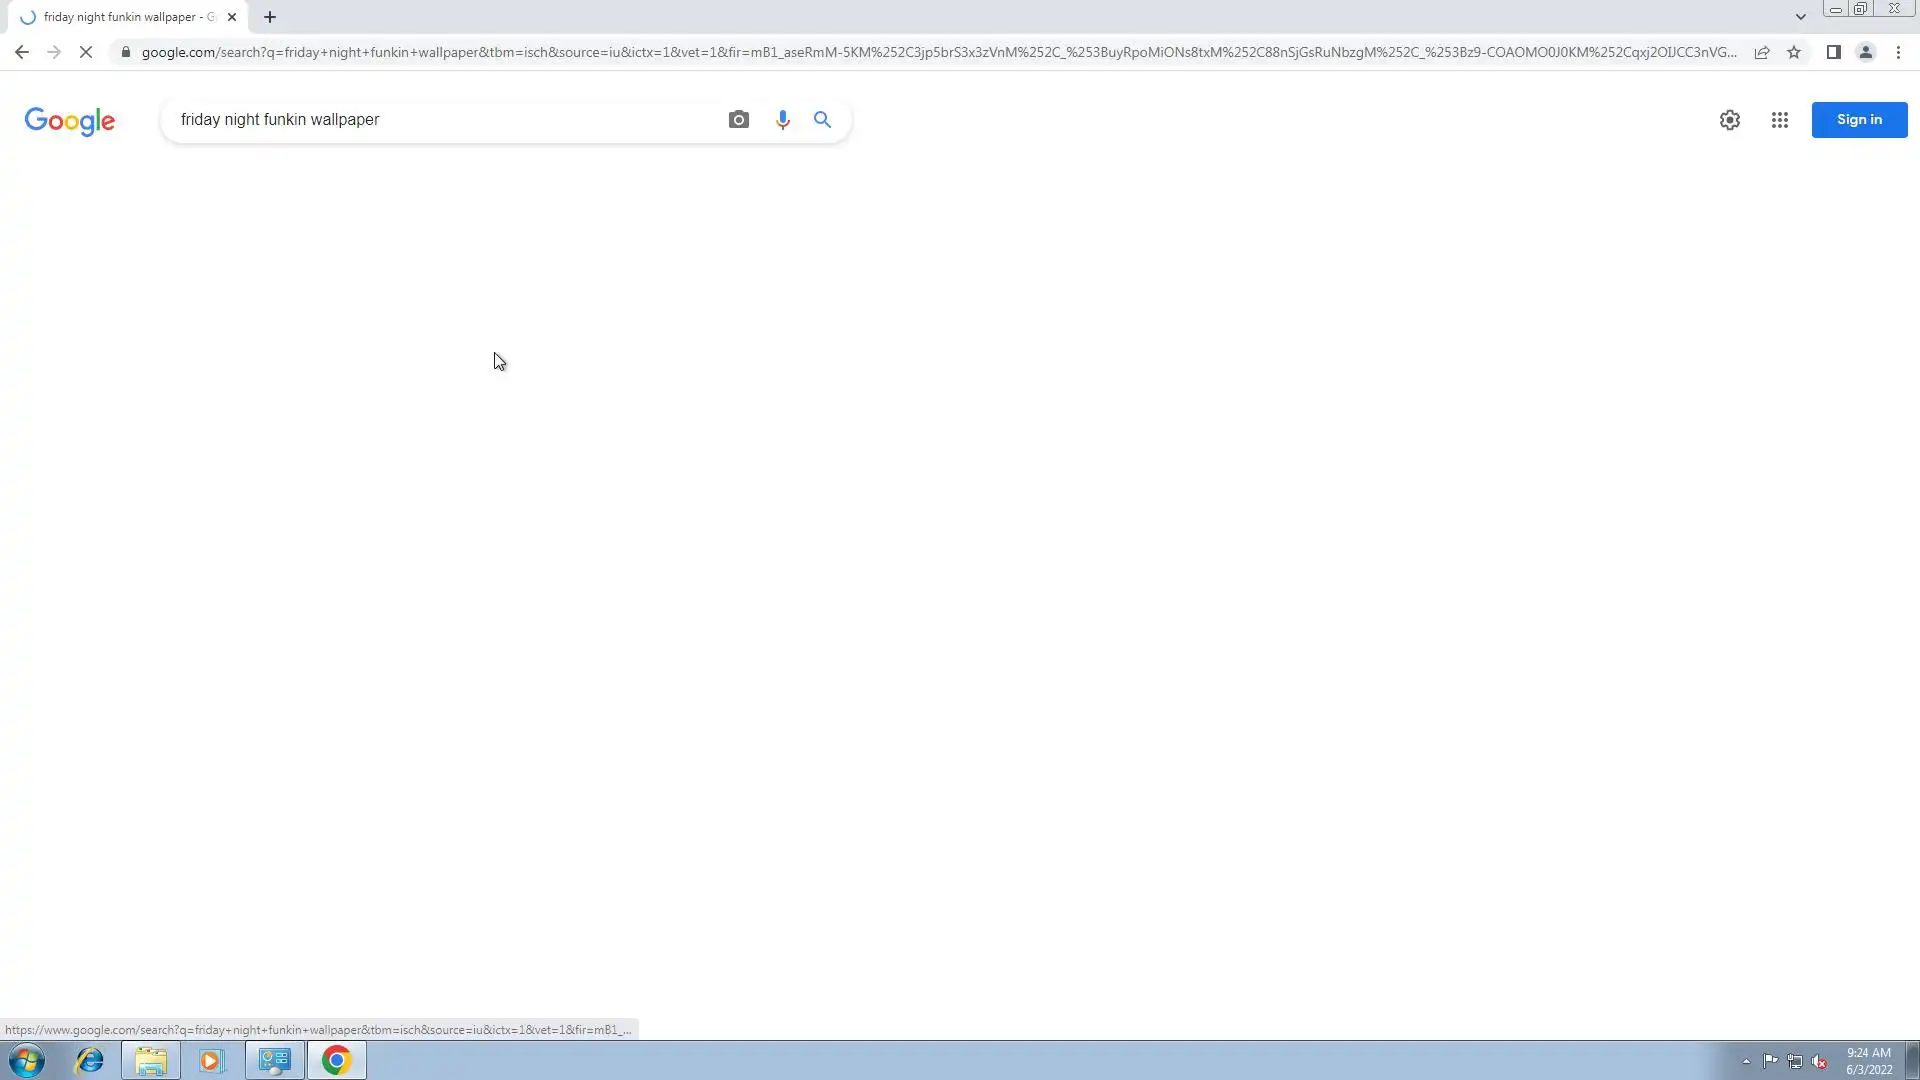The image size is (1920, 1080).
Task: Go back to previous page
Action: tap(22, 52)
